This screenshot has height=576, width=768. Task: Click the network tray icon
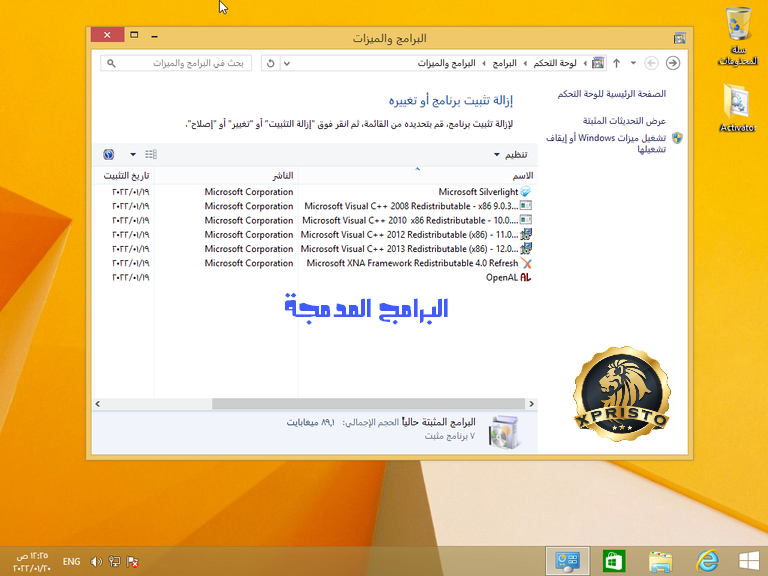(115, 562)
